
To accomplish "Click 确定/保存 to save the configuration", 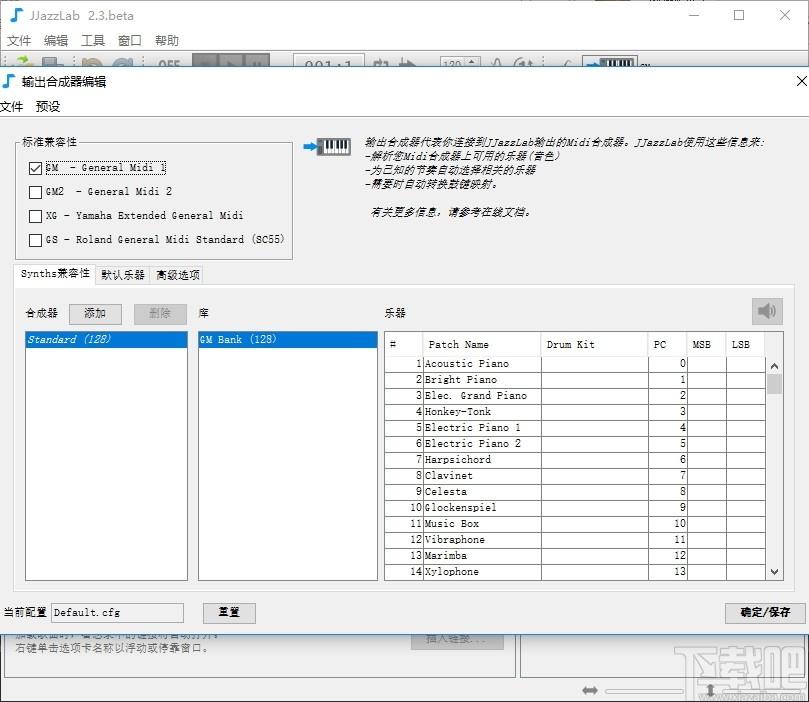I will click(x=765, y=613).
